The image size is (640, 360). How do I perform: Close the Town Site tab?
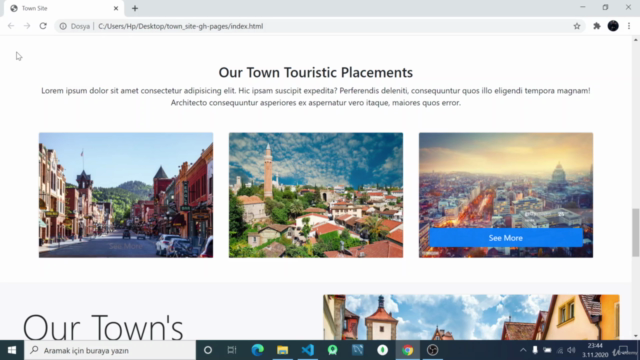pos(116,8)
